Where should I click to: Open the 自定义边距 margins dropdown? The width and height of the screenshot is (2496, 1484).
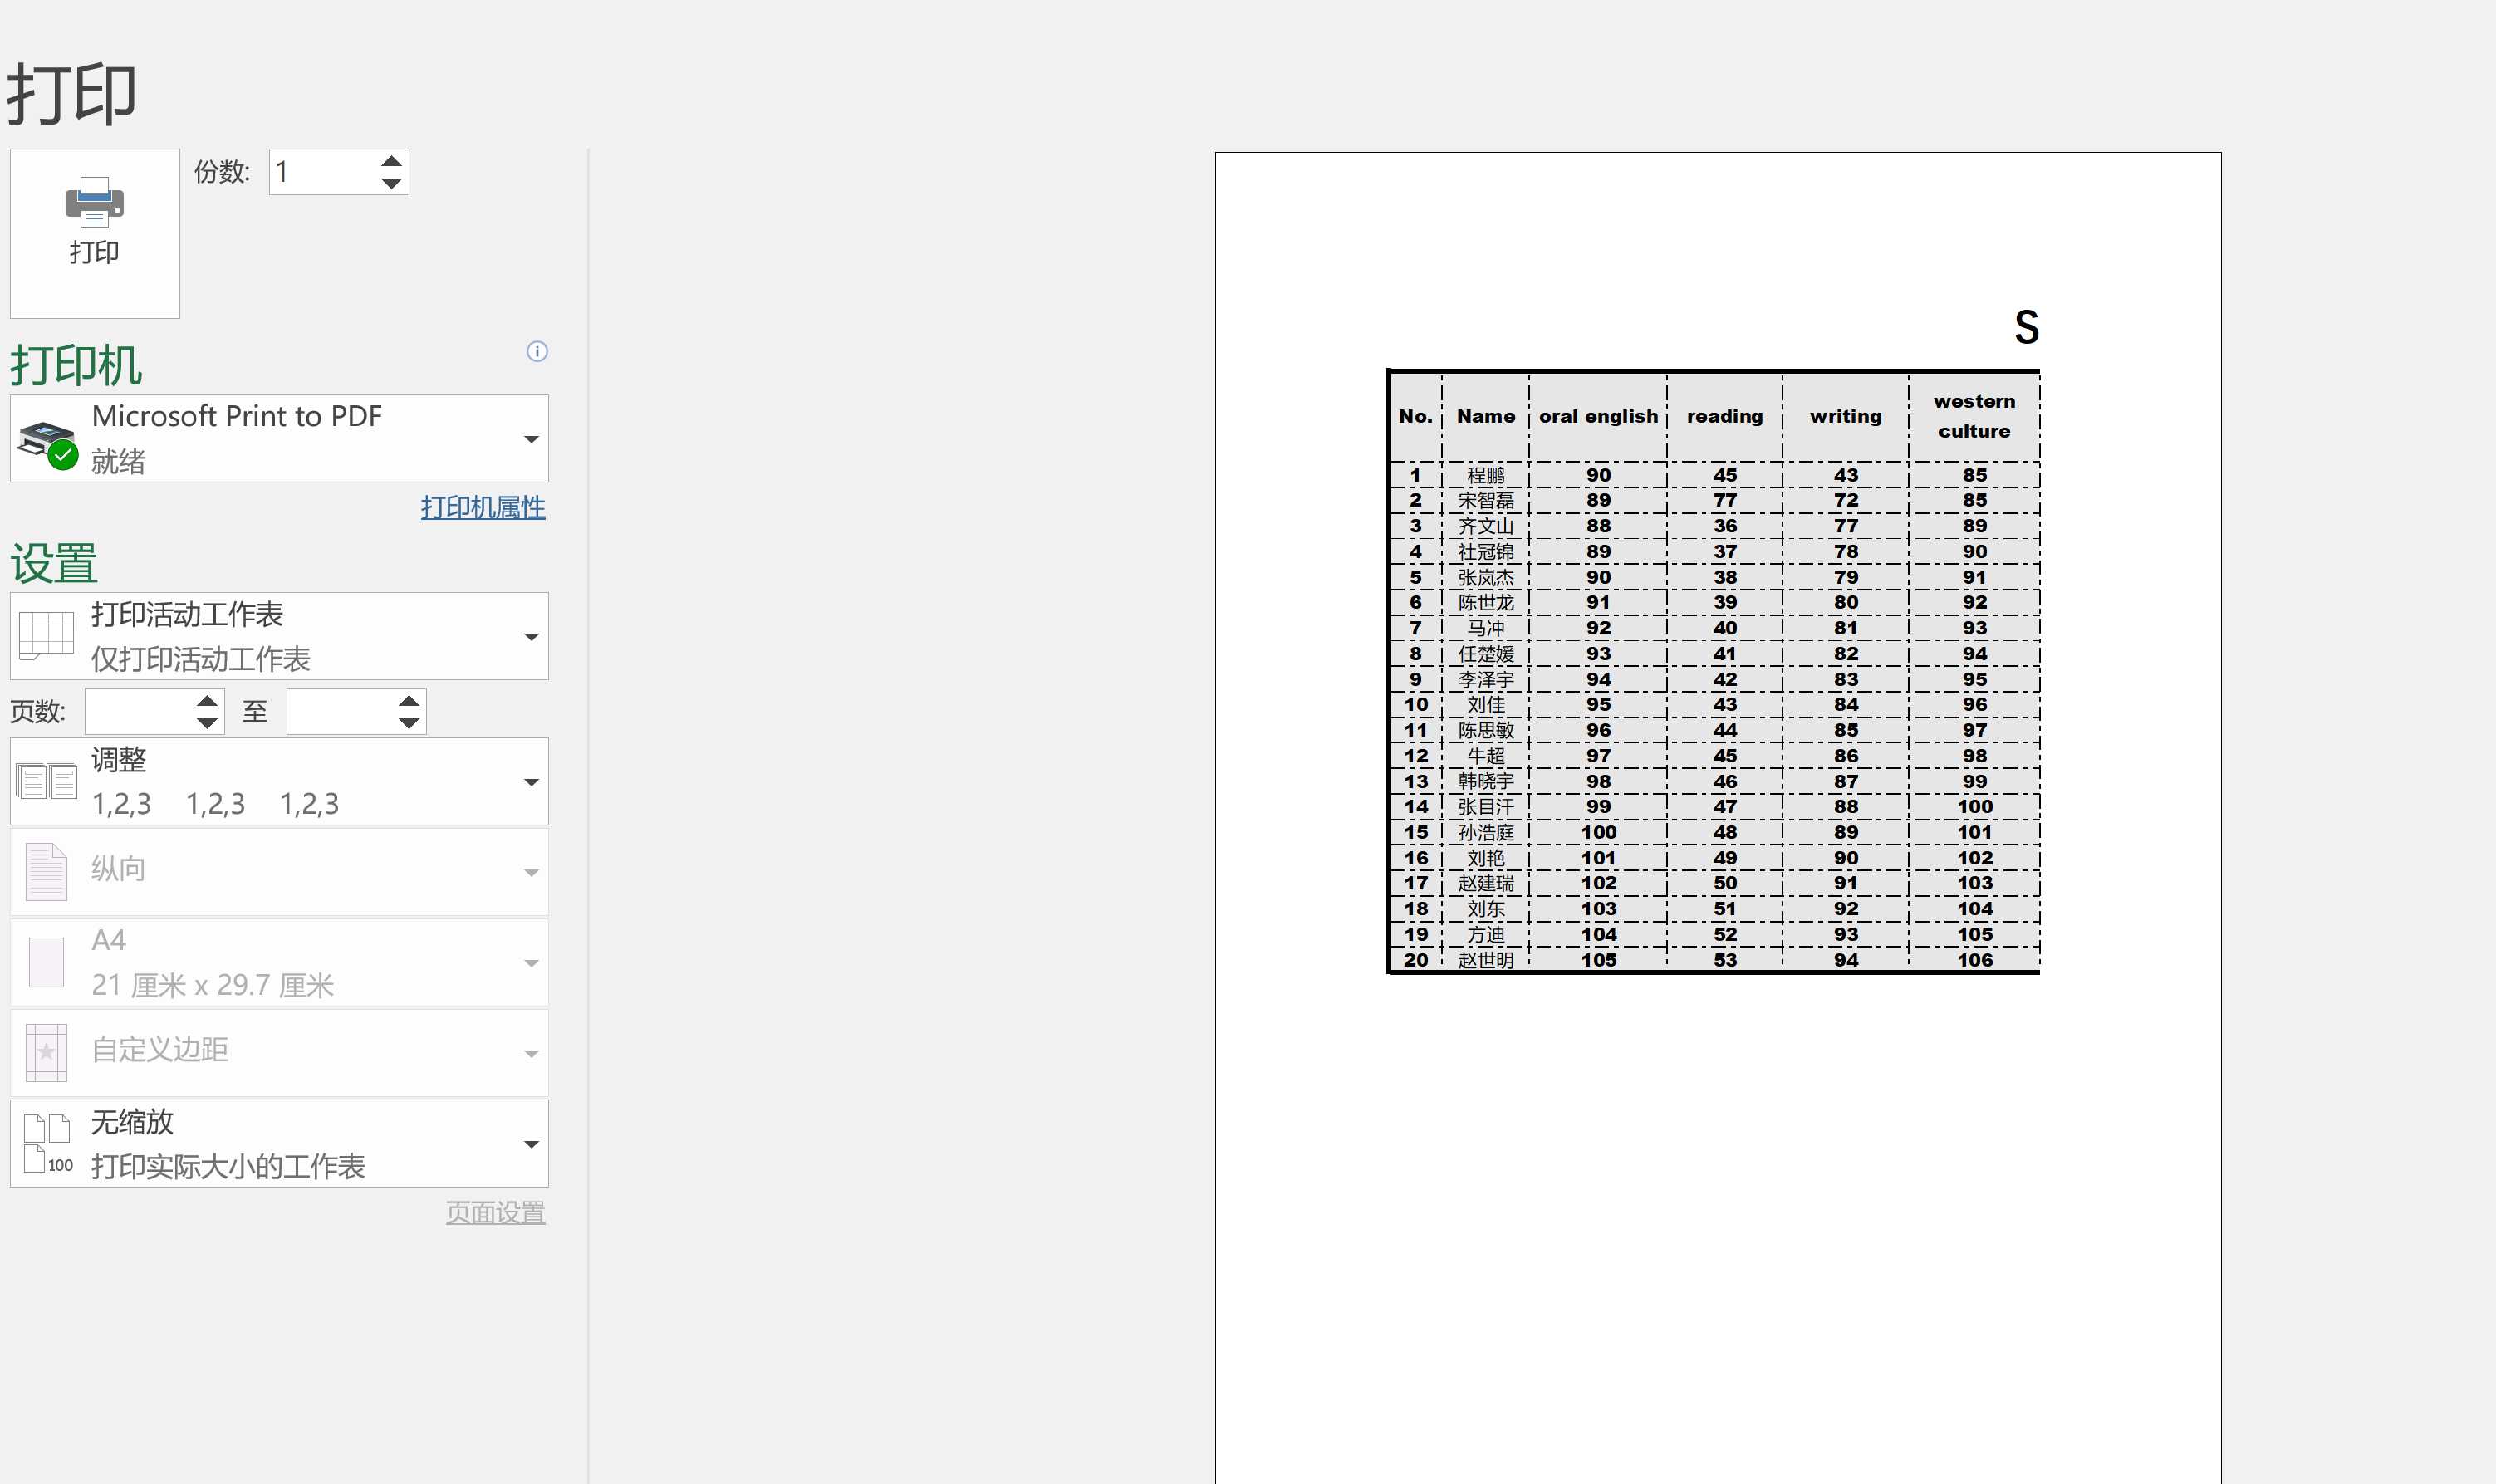click(x=279, y=1052)
